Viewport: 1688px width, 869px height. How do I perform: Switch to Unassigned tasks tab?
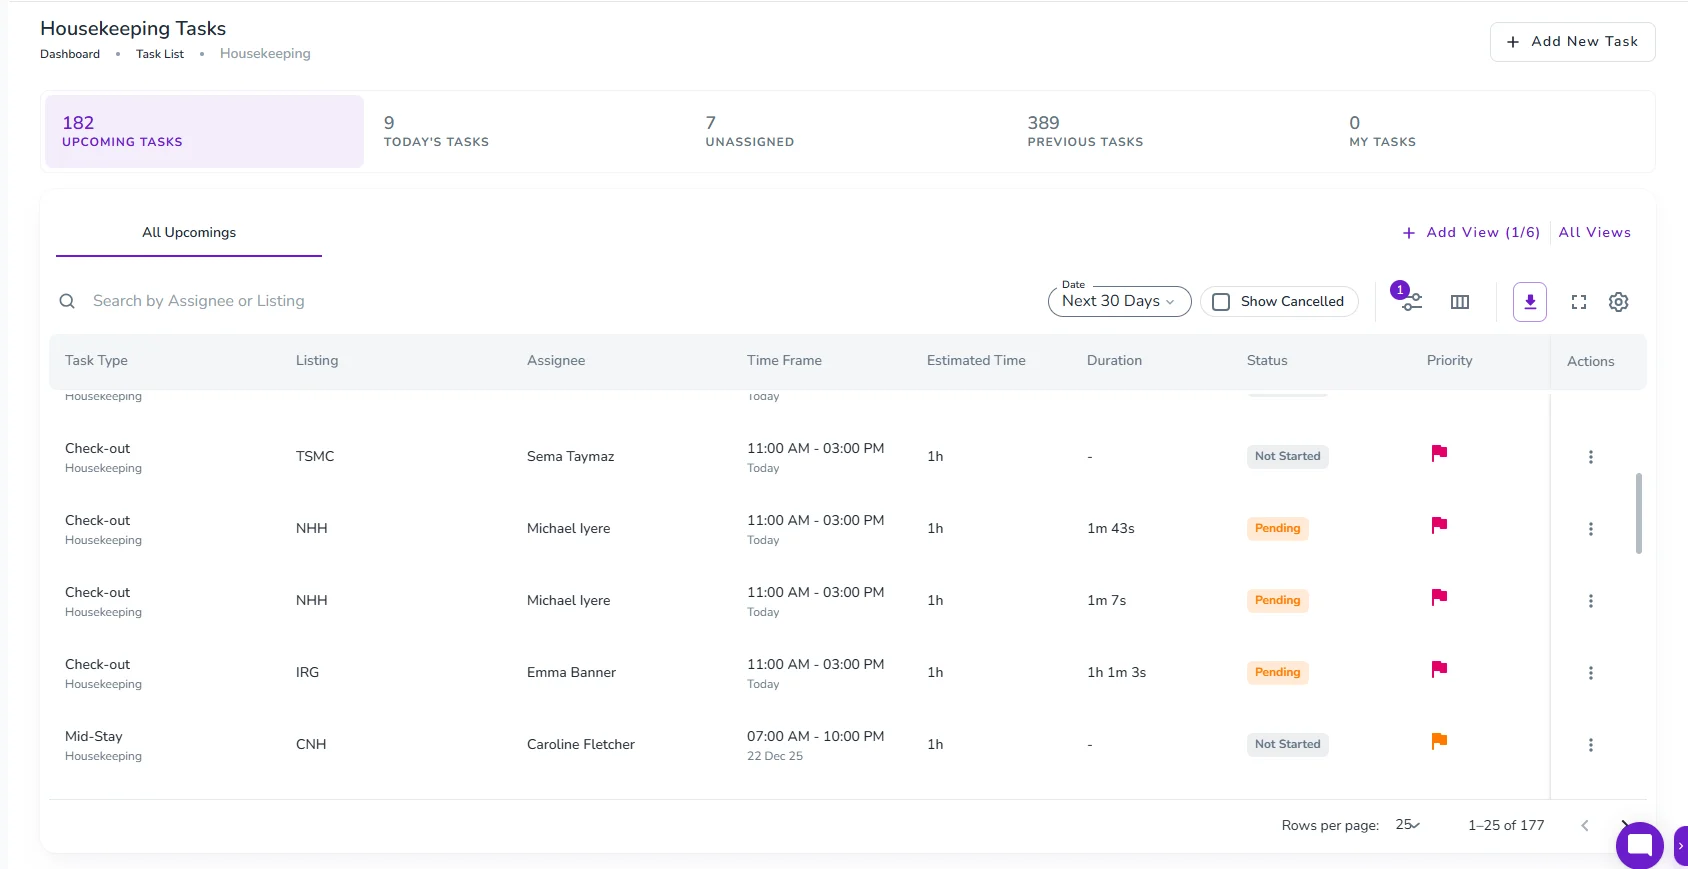[749, 131]
